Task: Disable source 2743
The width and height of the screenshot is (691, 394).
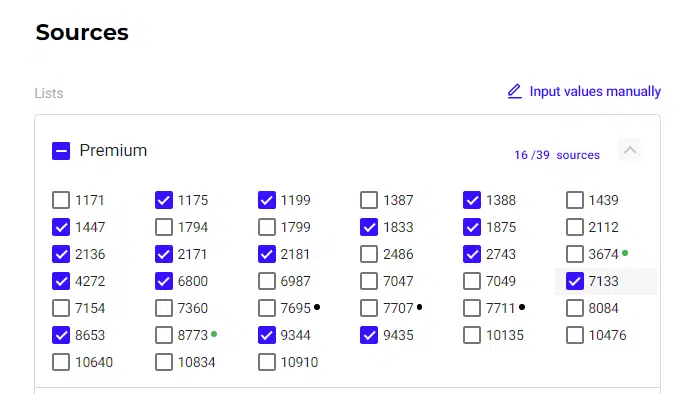Action: click(472, 254)
